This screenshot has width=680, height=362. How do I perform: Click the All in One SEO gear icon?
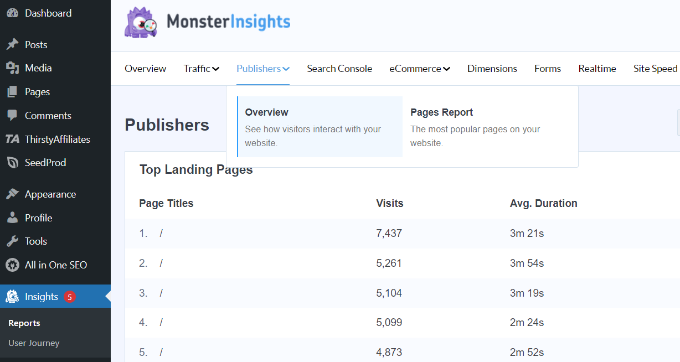12,265
